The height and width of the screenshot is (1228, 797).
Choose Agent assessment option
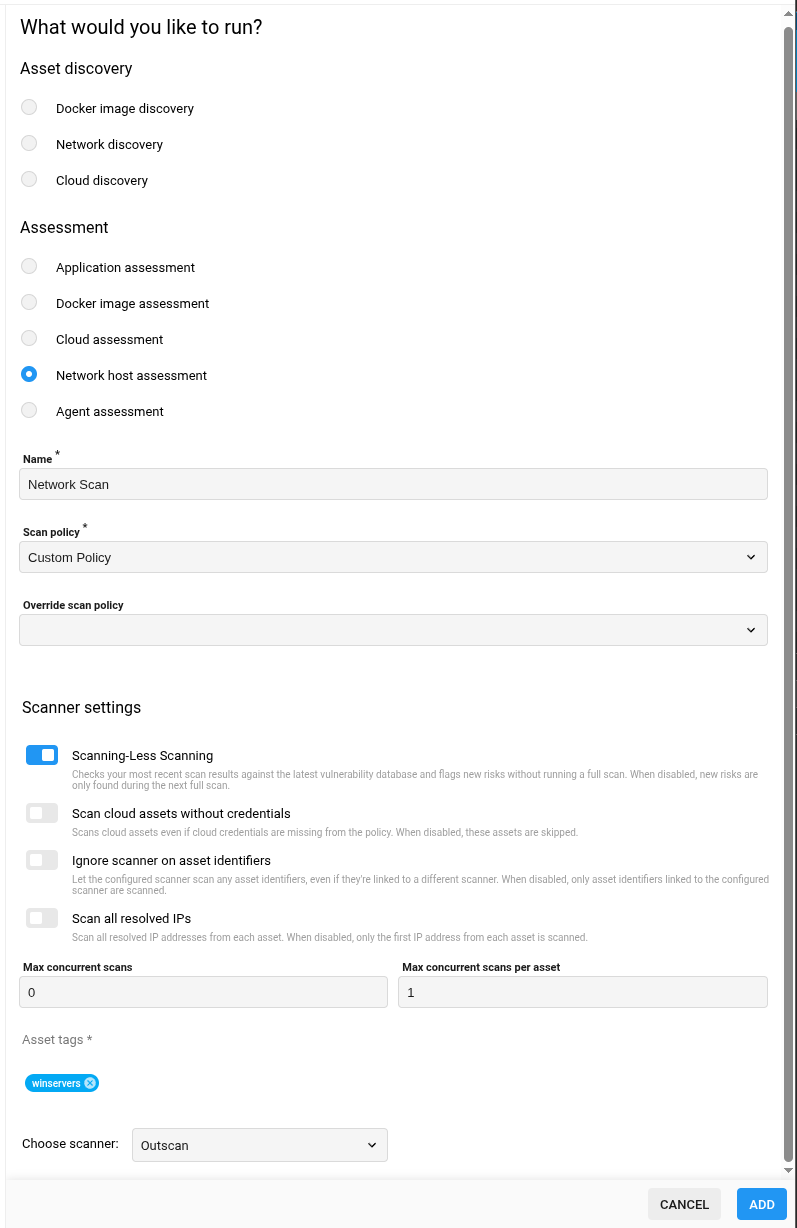point(29,411)
